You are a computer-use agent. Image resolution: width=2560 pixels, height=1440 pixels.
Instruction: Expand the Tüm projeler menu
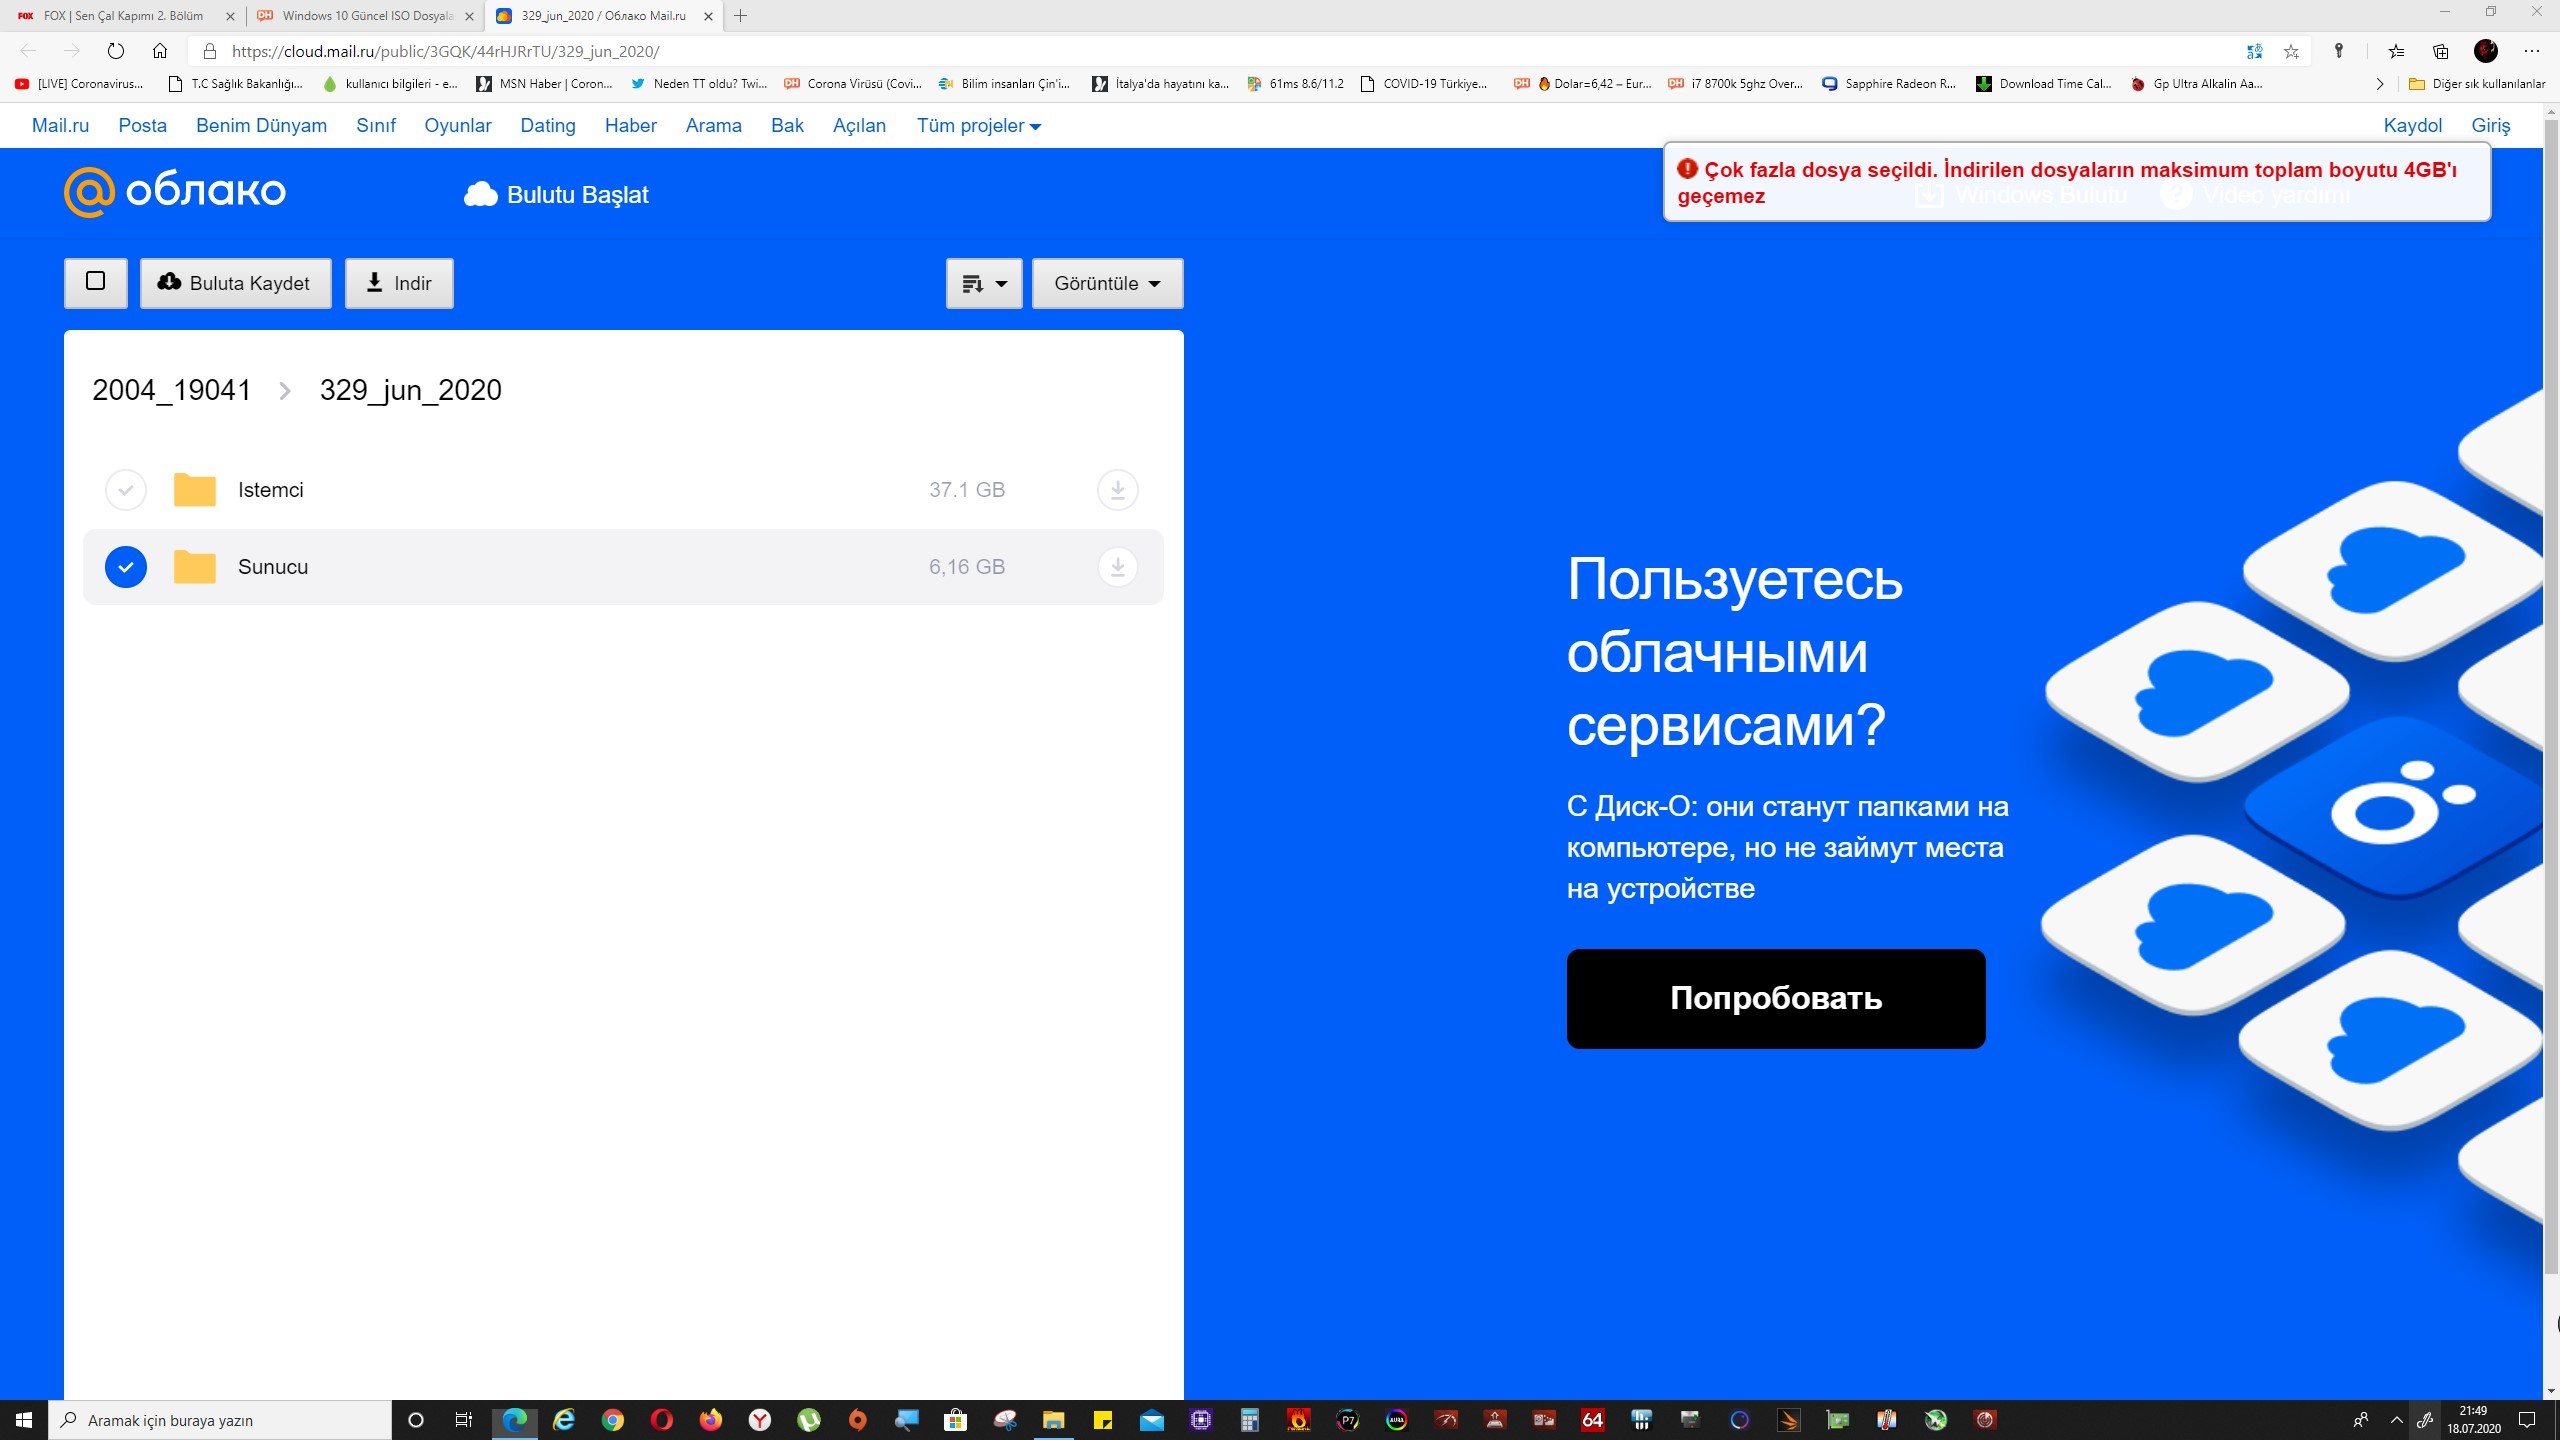pos(978,126)
